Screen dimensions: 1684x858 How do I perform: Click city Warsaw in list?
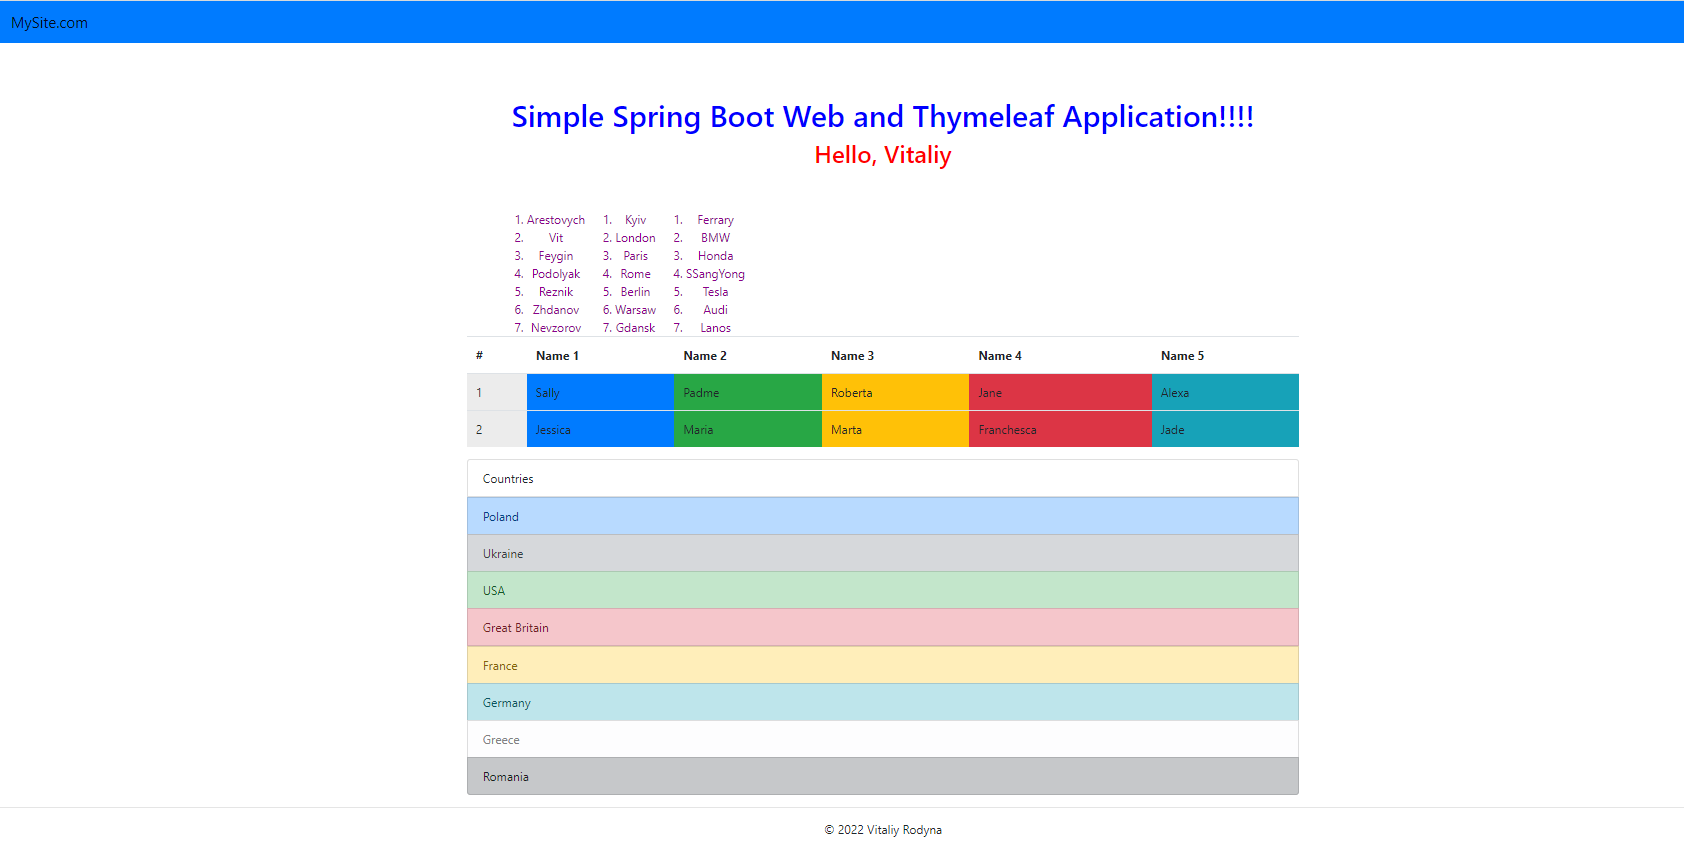635,310
